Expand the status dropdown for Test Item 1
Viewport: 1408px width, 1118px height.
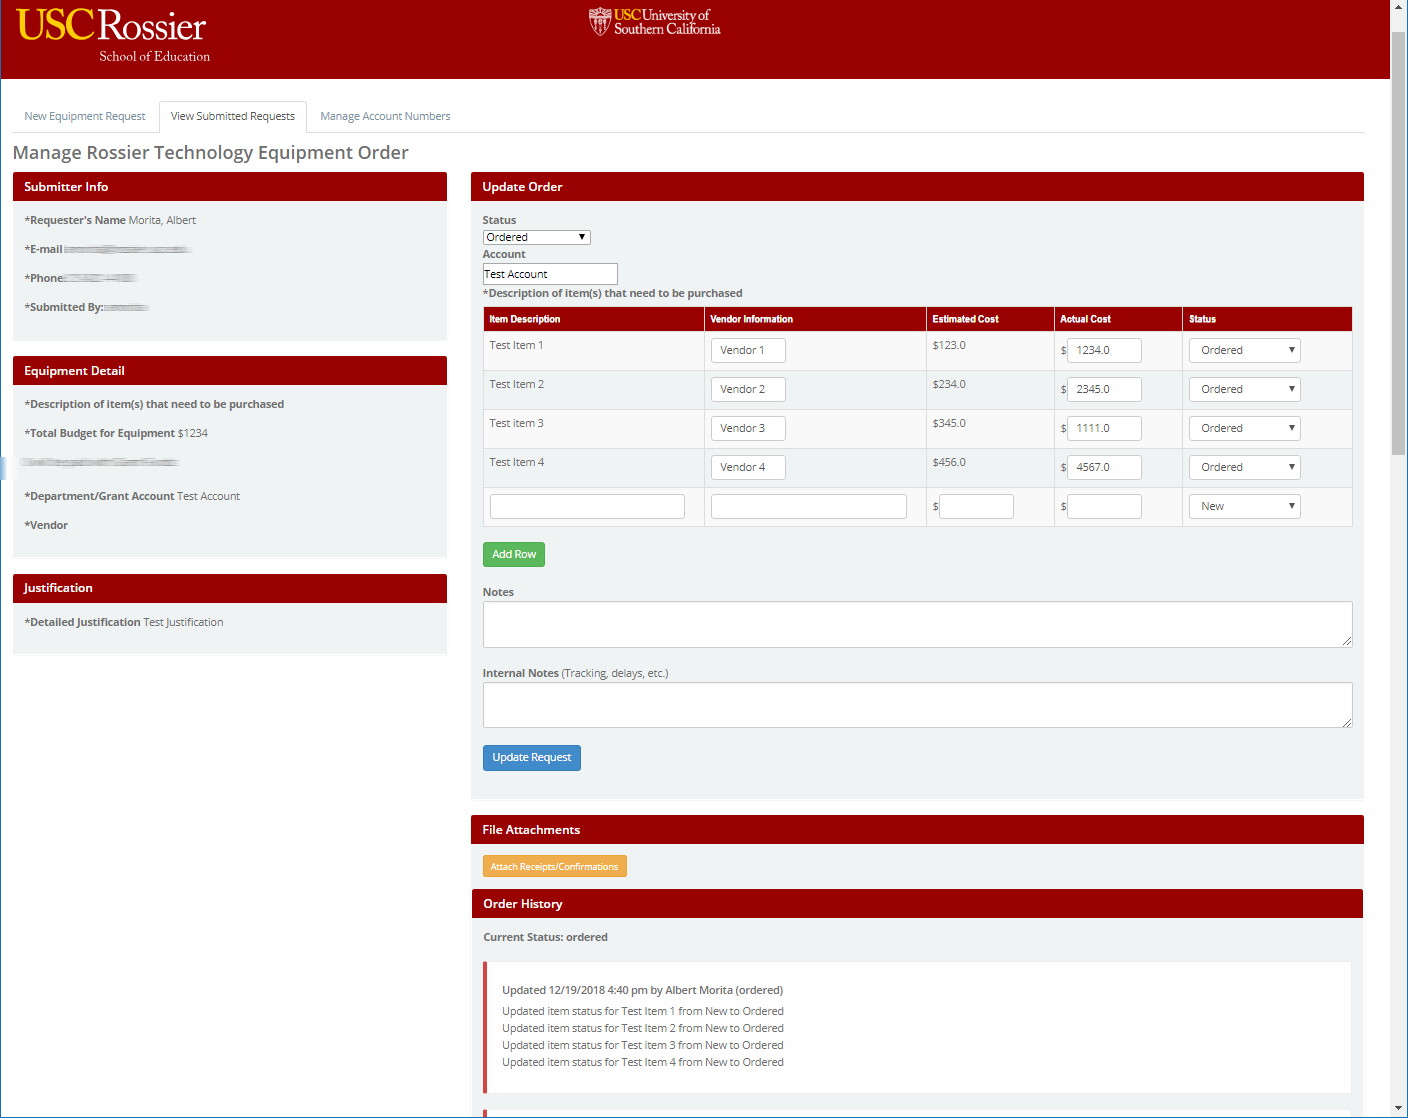1244,351
